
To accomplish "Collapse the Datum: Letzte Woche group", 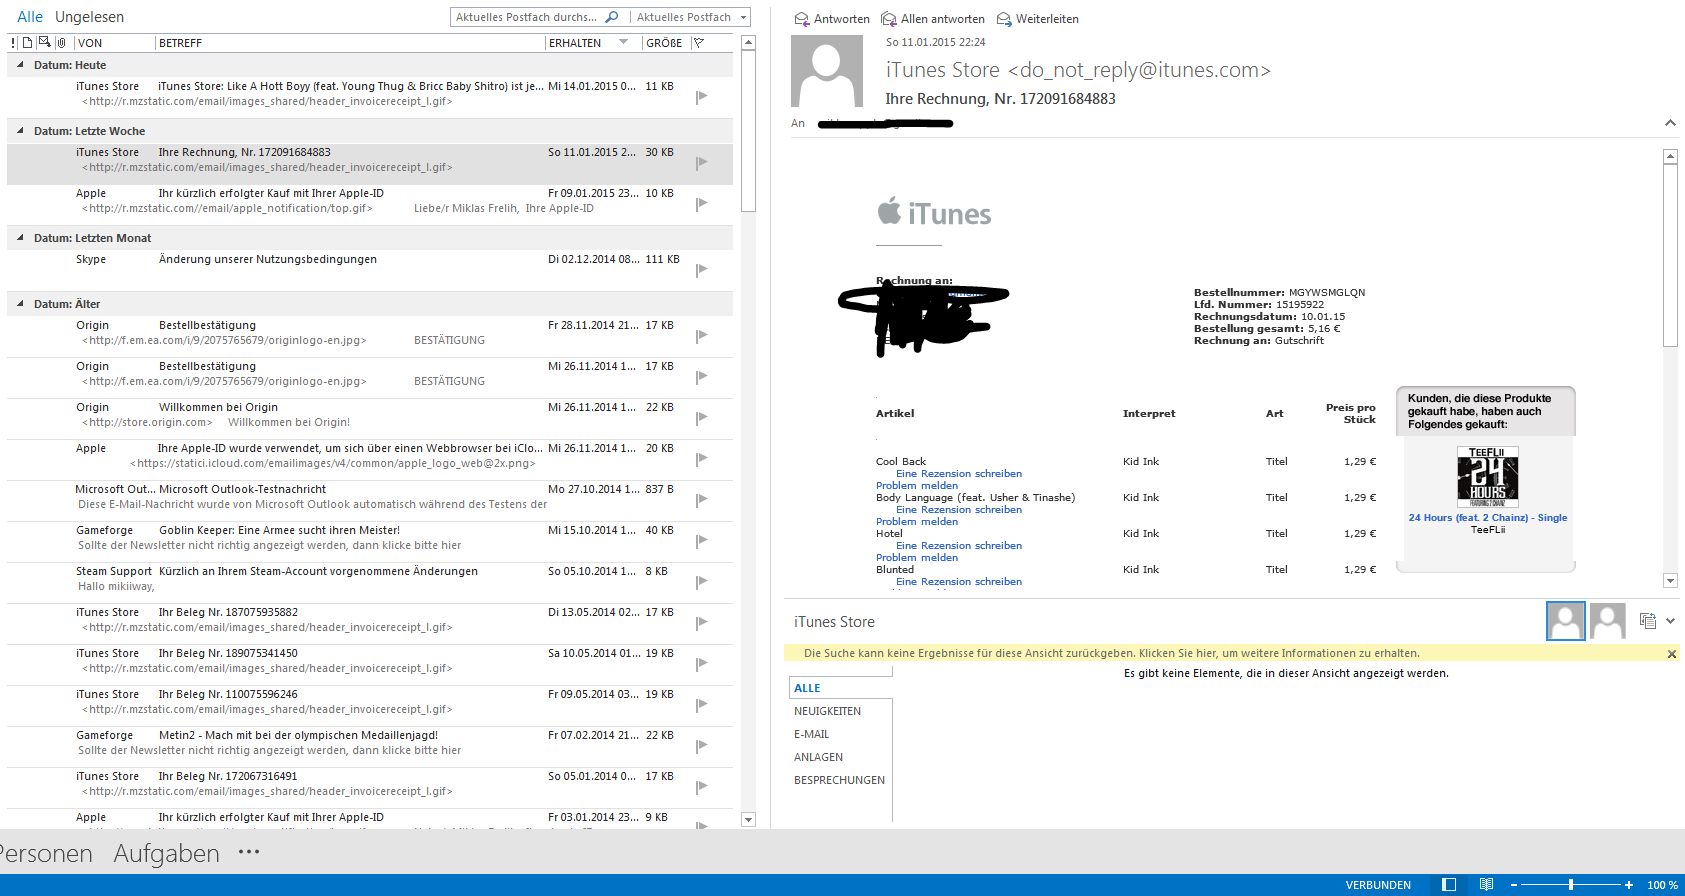I will pyautogui.click(x=20, y=130).
